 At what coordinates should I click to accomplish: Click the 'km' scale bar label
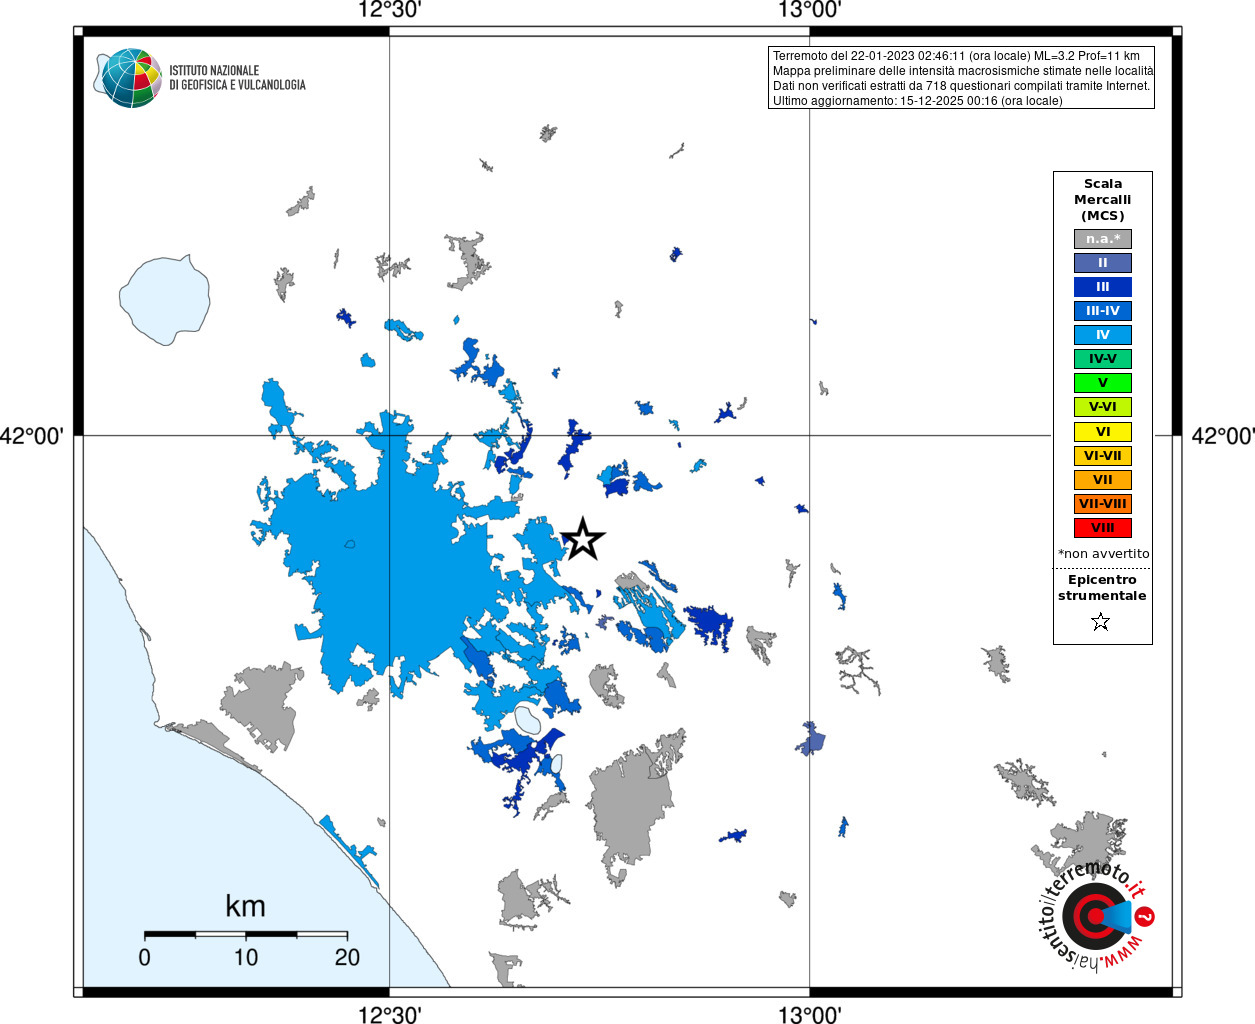(245, 906)
